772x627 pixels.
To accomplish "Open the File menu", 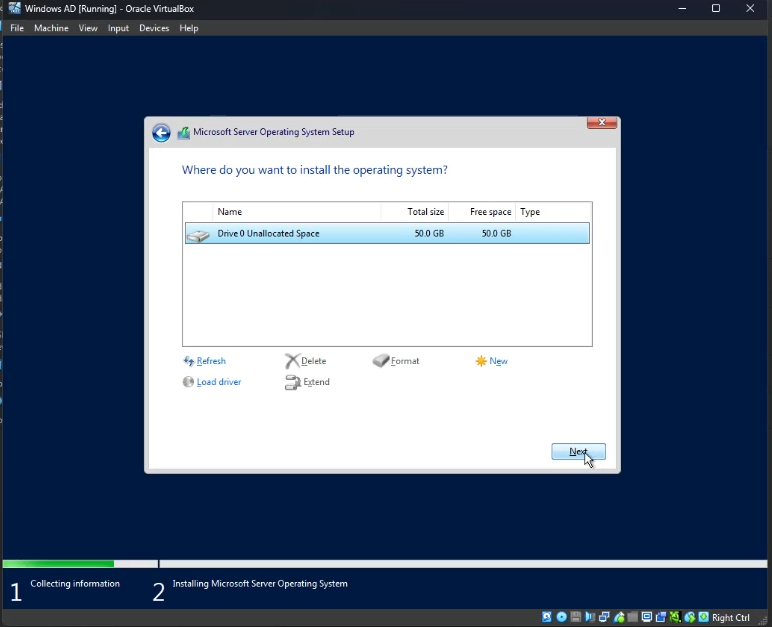I will tap(17, 28).
